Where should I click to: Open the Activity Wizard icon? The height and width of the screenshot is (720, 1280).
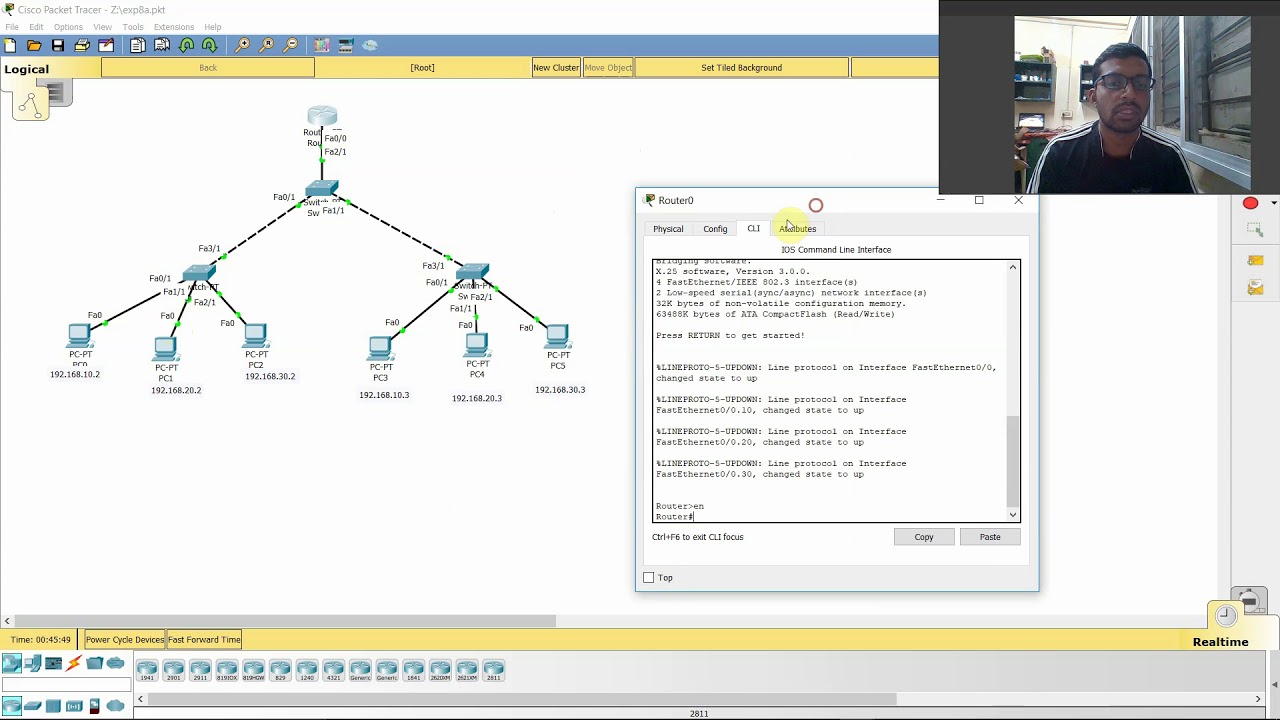click(x=106, y=45)
